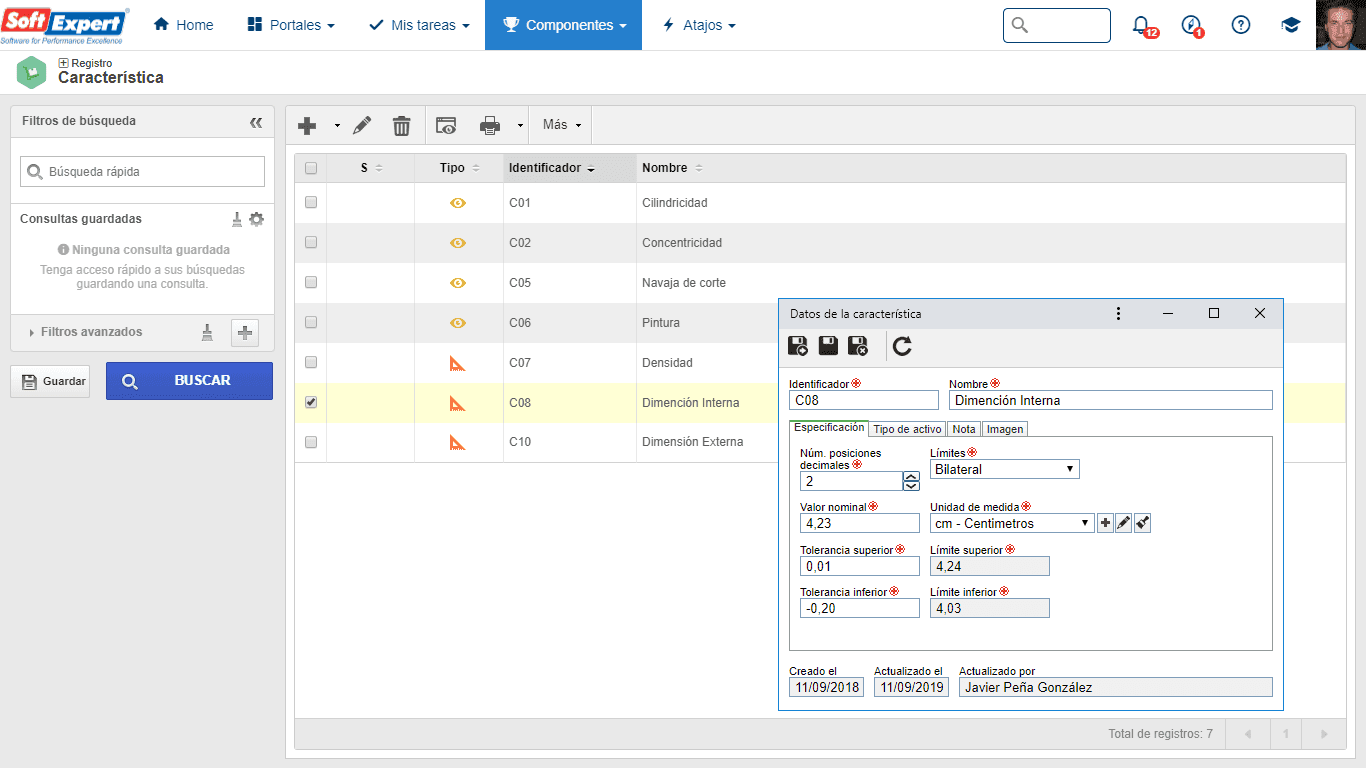Switch to the Tipo de activo tab
This screenshot has width=1366, height=768.
pyautogui.click(x=907, y=429)
